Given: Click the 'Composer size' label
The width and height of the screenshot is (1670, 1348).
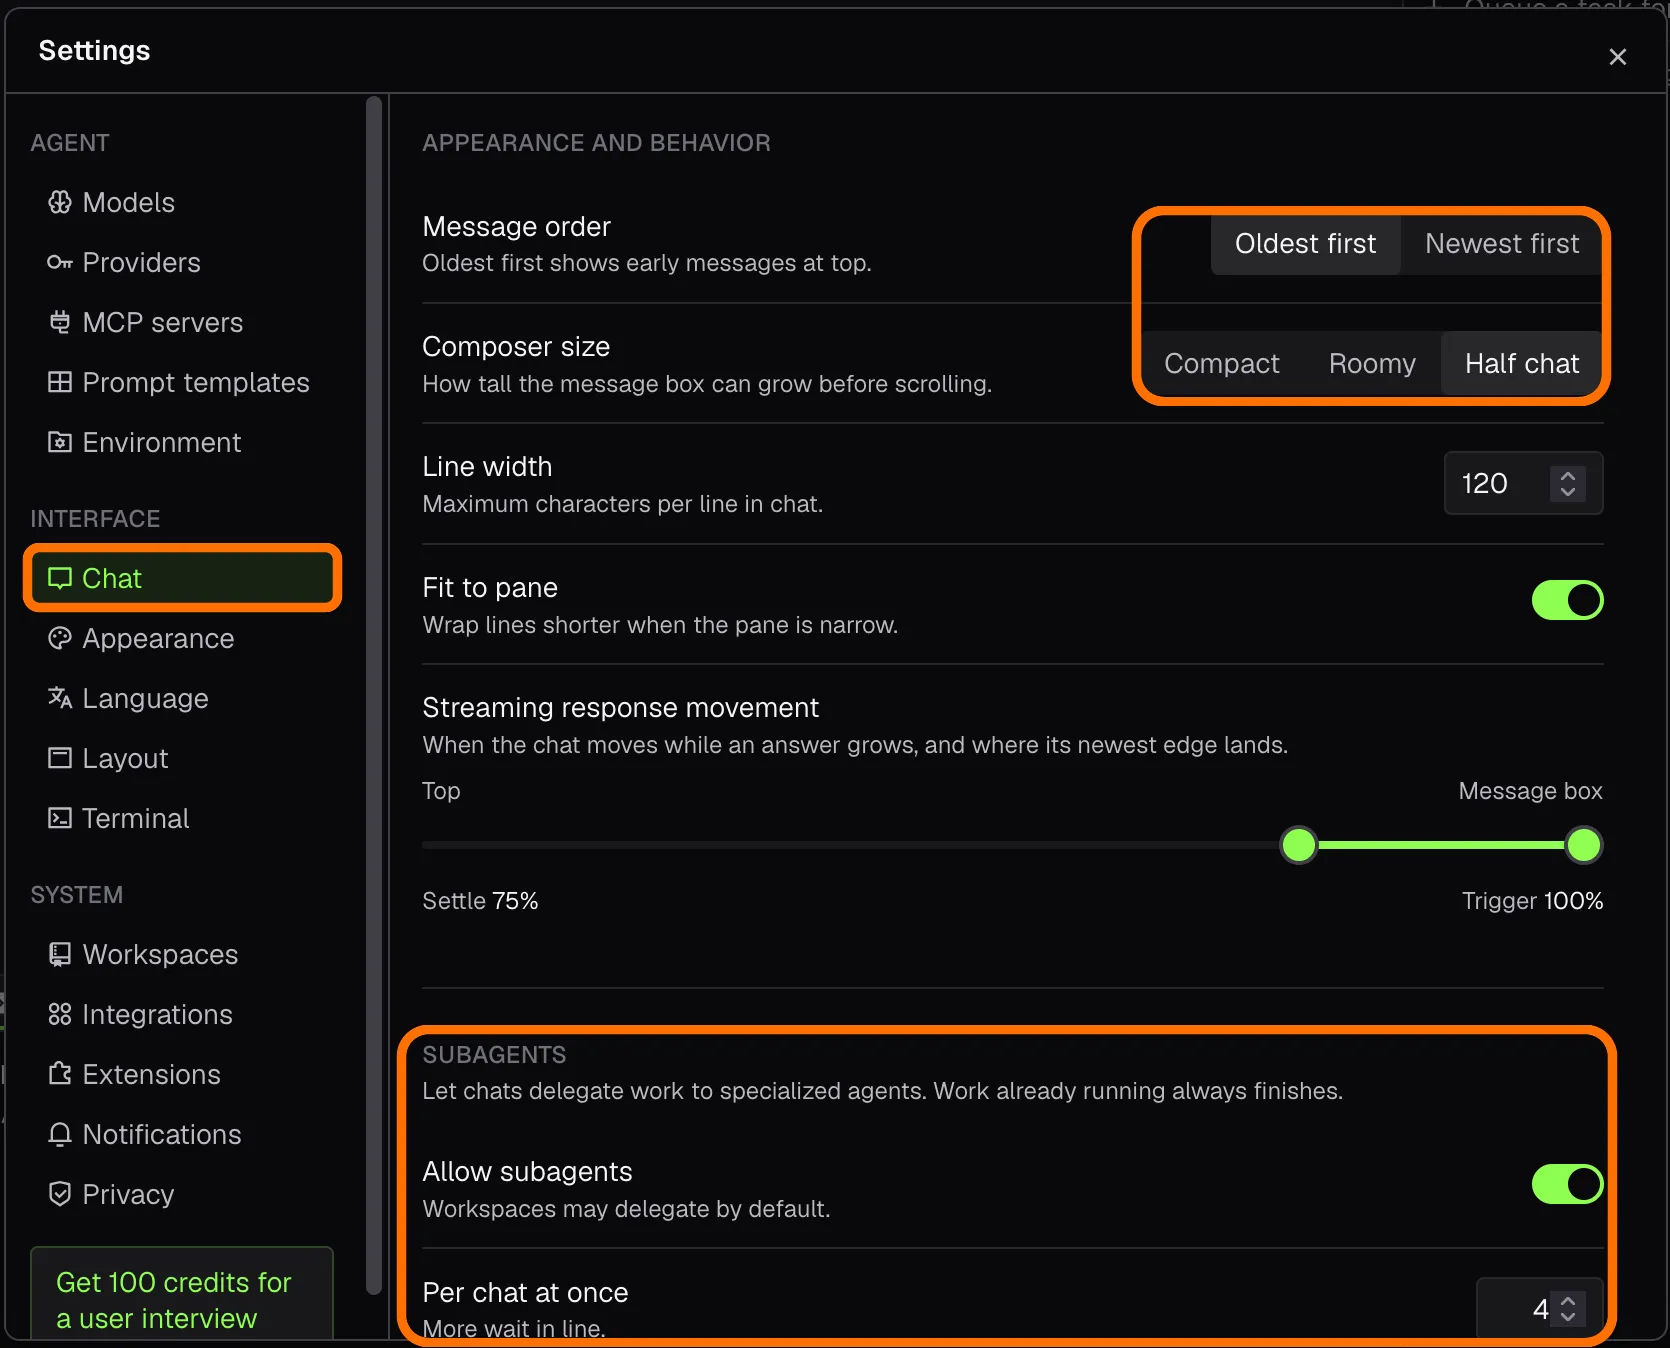Looking at the screenshot, I should click(516, 347).
